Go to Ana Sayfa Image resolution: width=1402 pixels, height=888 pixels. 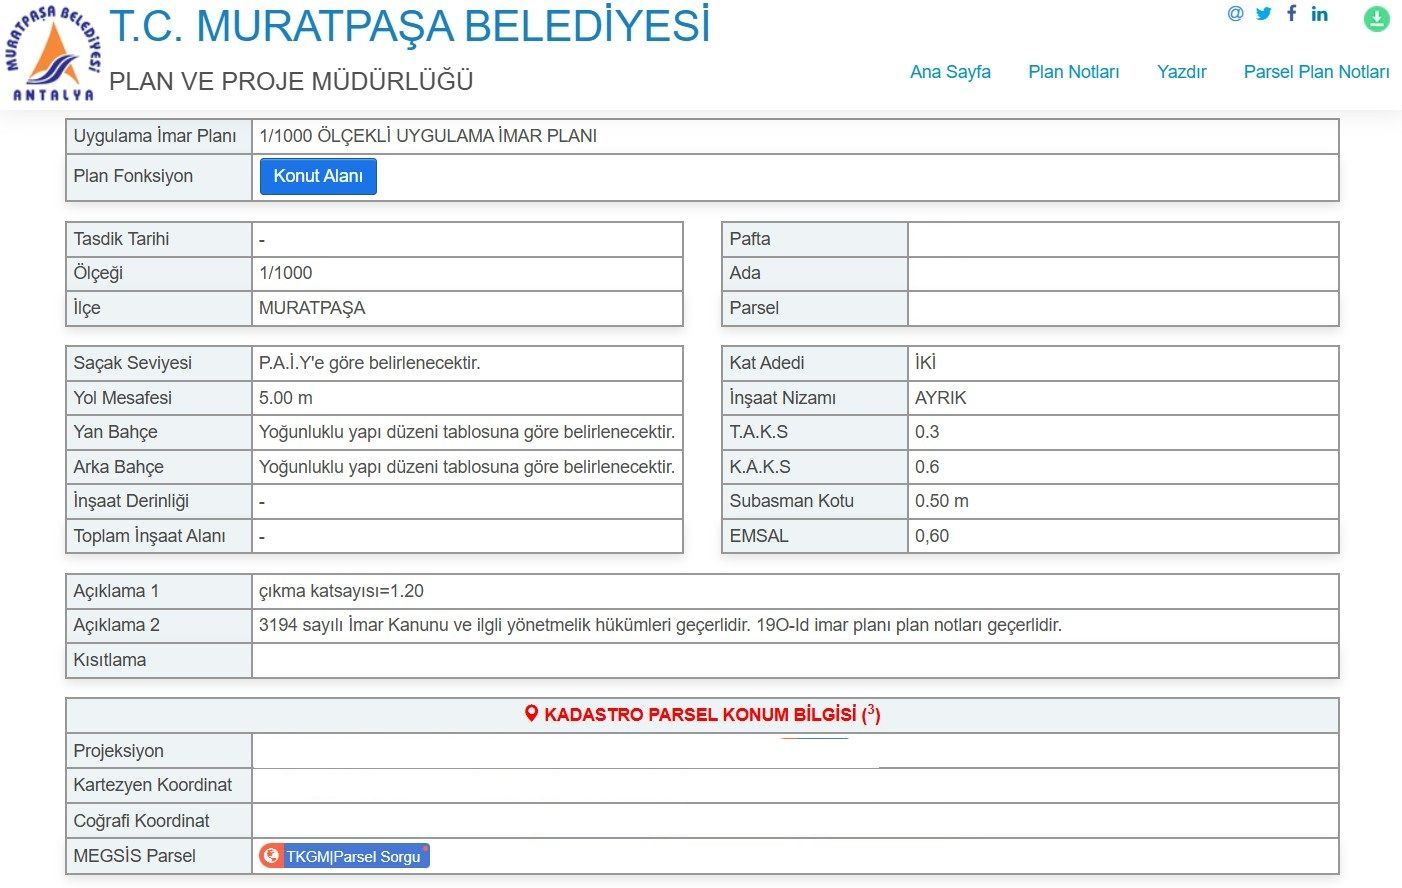(950, 72)
